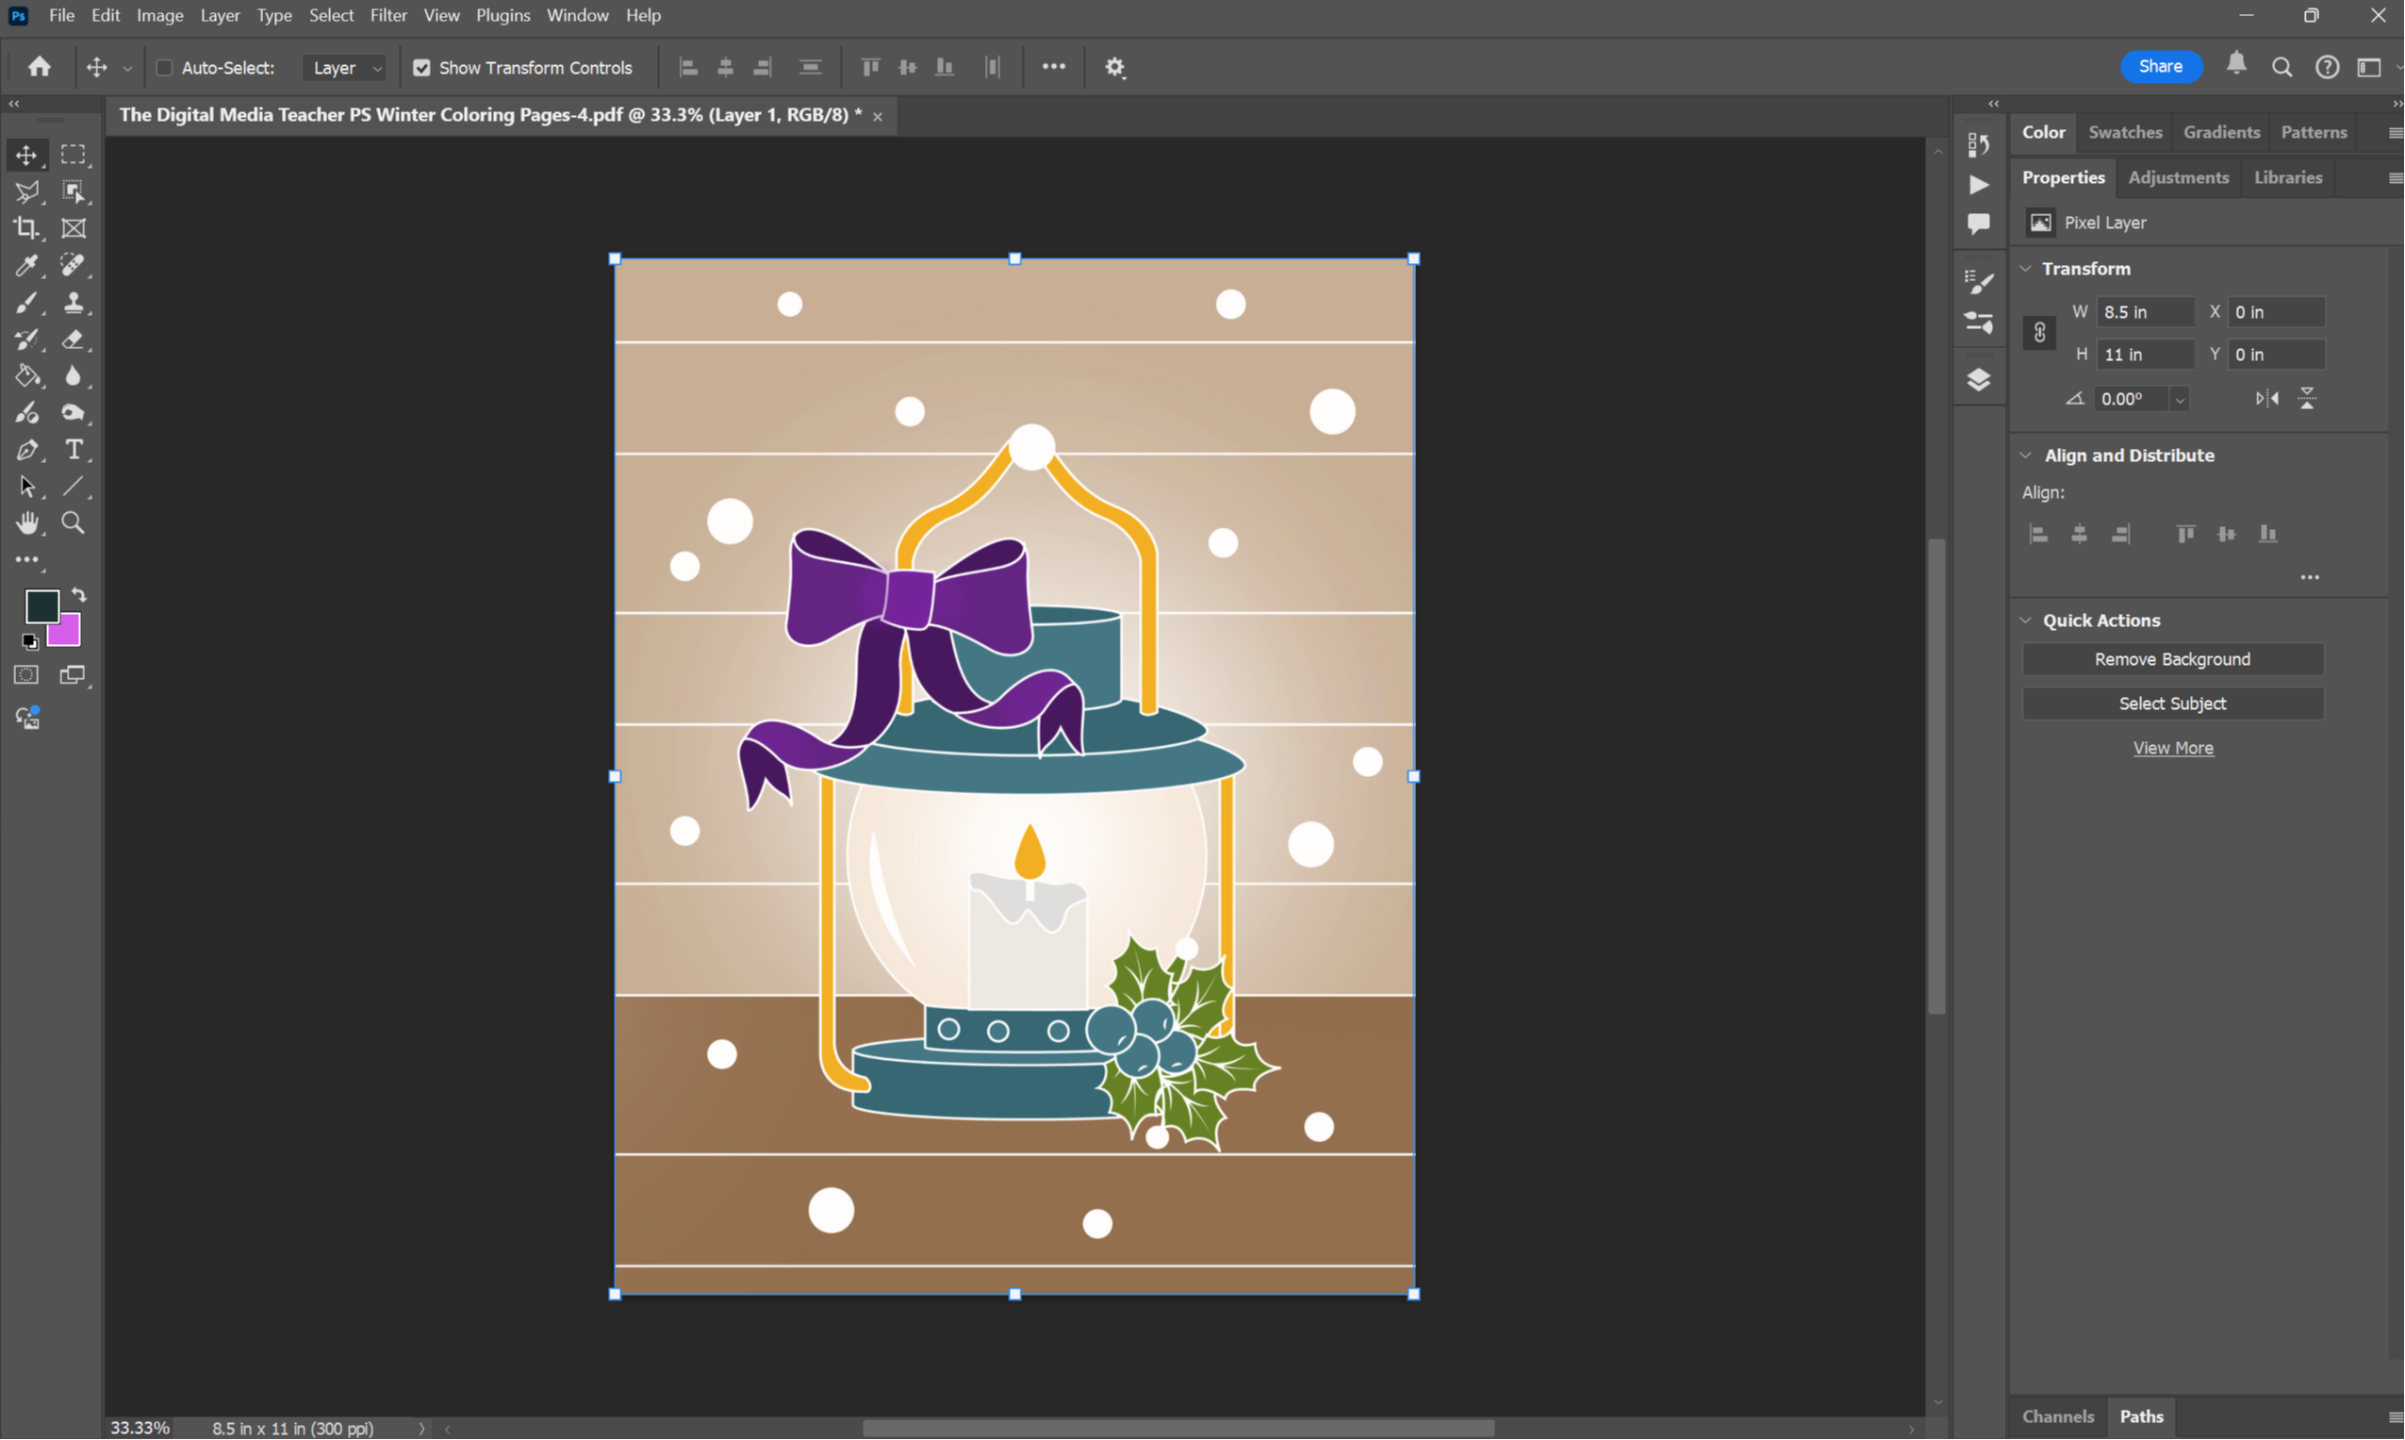Select the Pen tool
The height and width of the screenshot is (1440, 2405).
[x=27, y=450]
